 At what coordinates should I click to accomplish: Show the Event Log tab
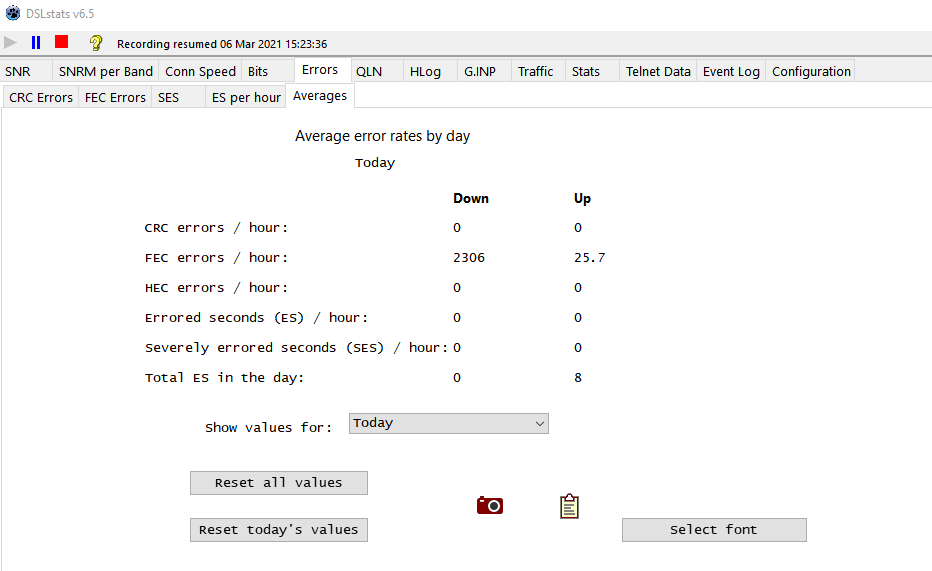coord(731,71)
